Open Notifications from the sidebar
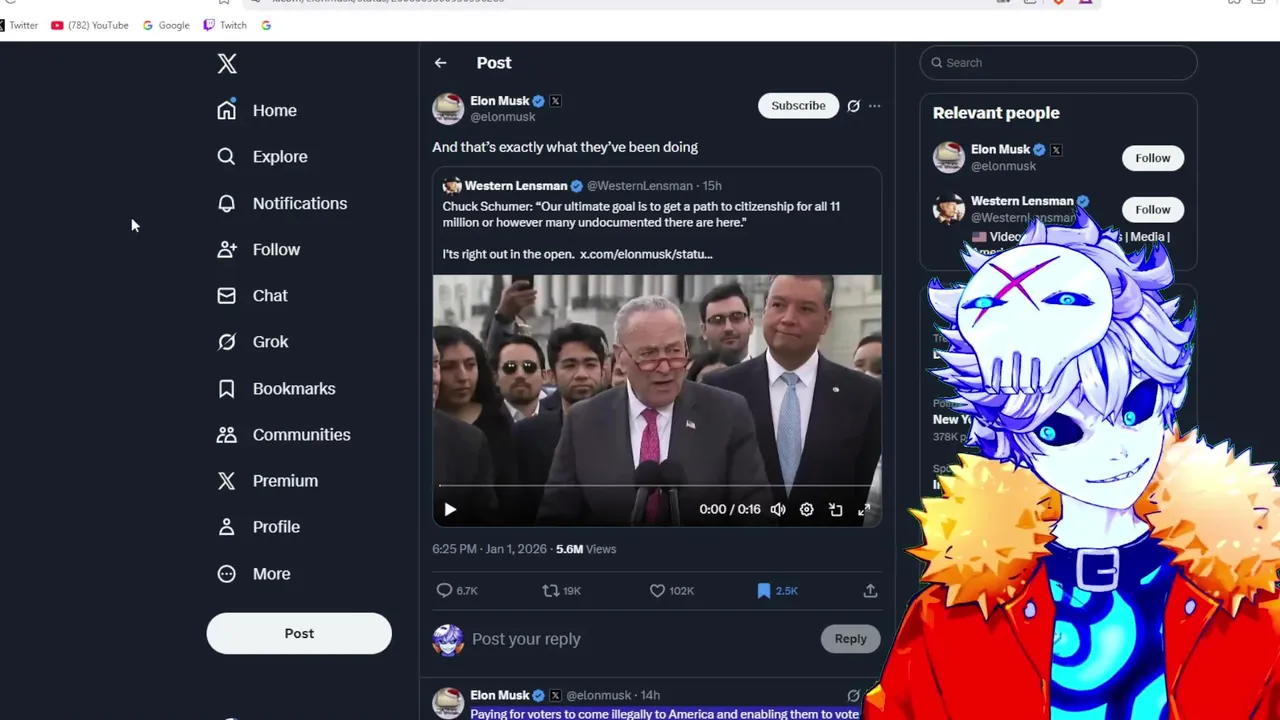Screen dimensions: 1280x720 pos(282,203)
